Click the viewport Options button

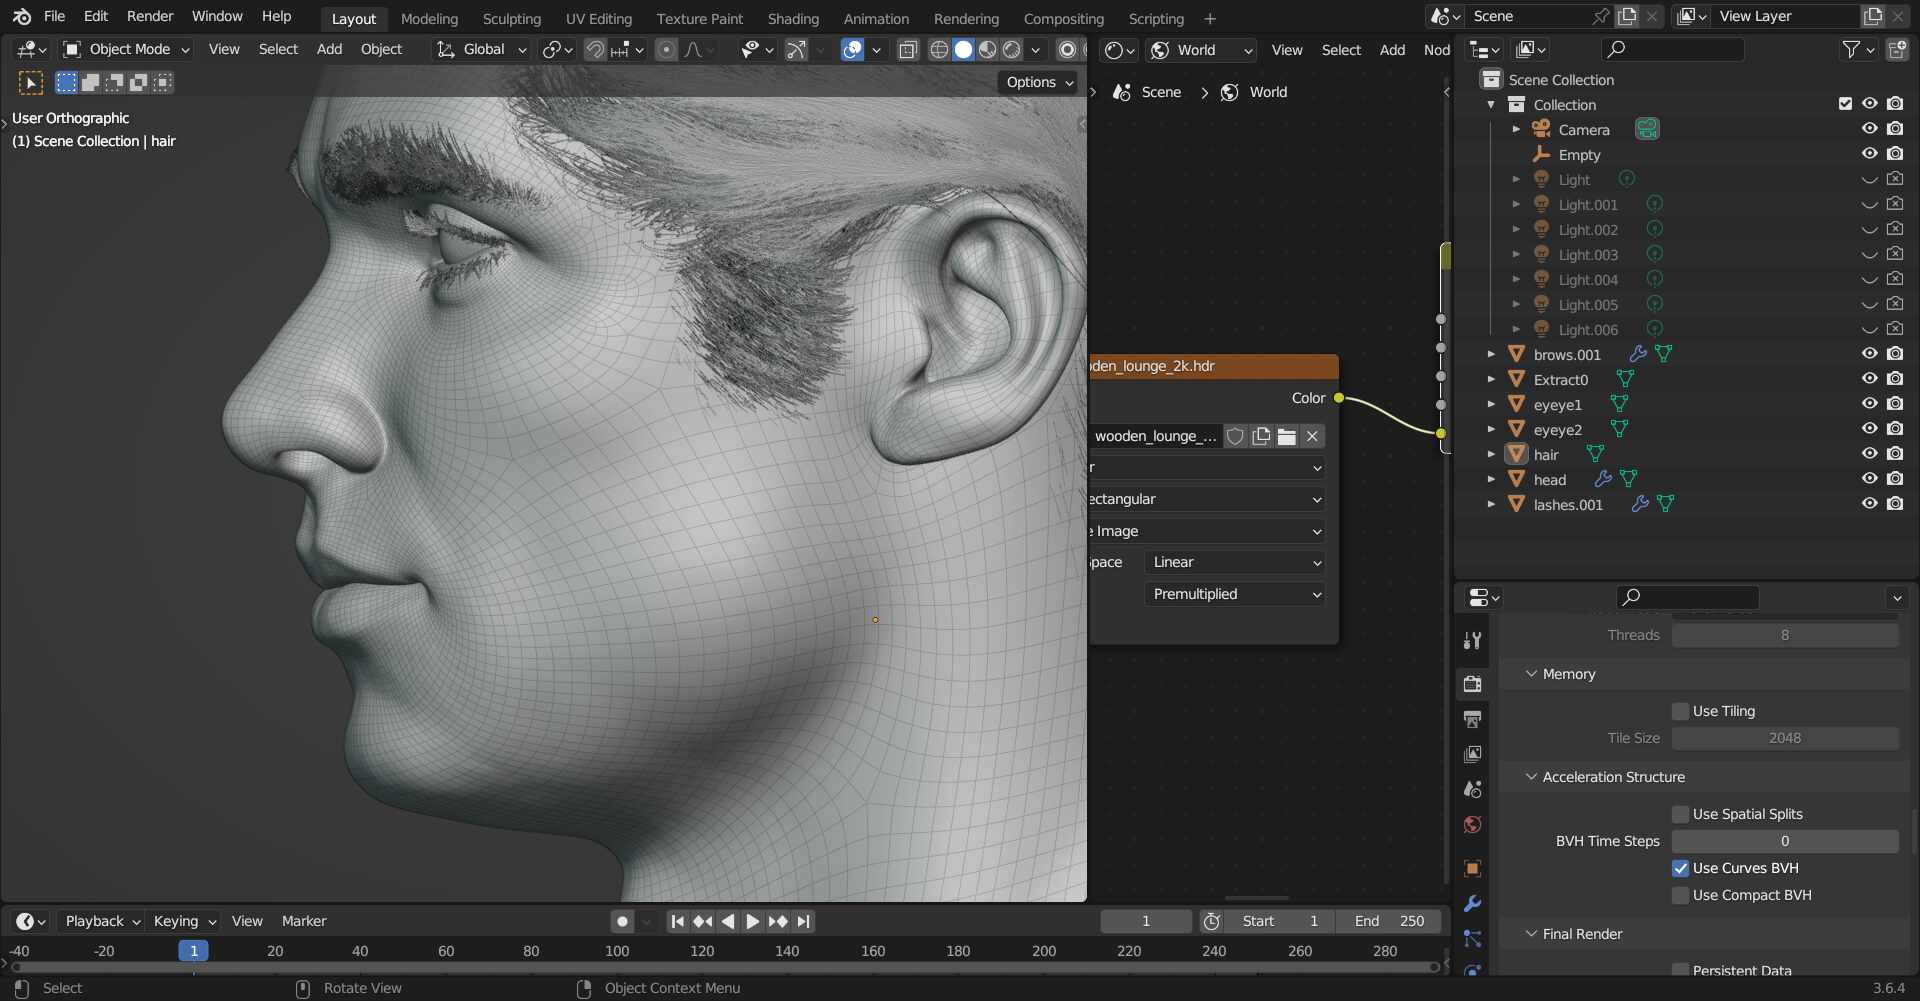click(x=1039, y=82)
